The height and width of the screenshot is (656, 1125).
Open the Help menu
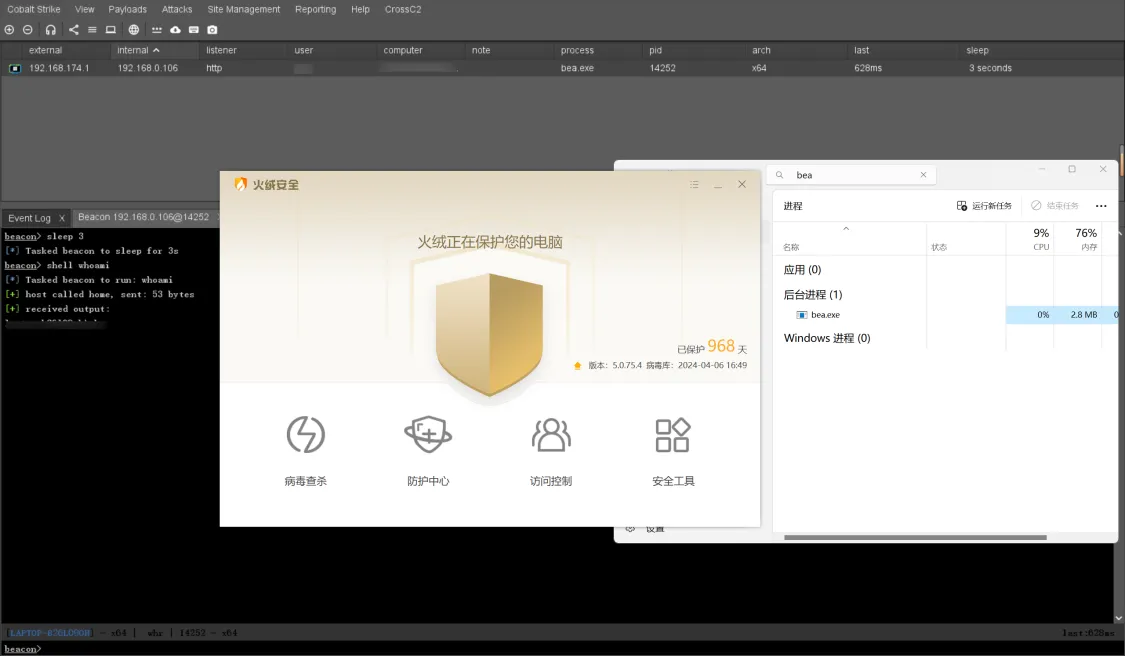click(x=360, y=9)
